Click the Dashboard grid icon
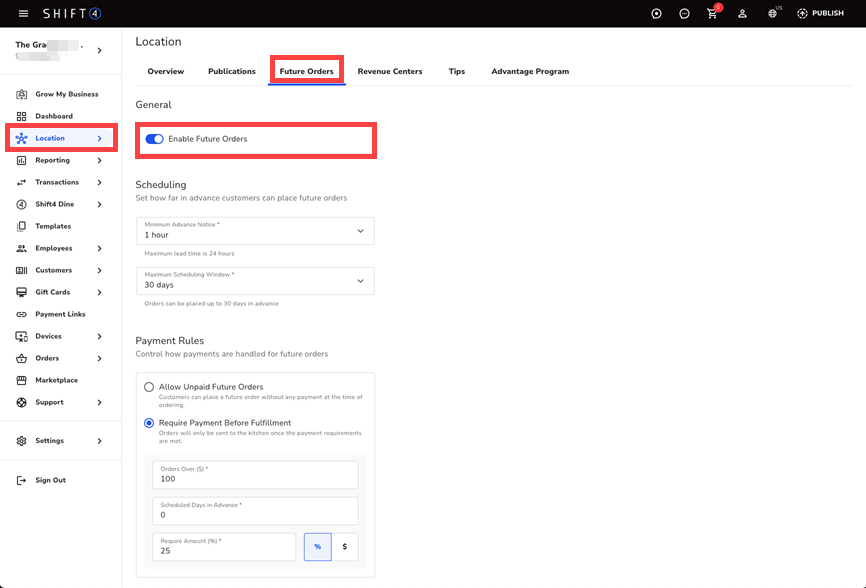Image resolution: width=866 pixels, height=588 pixels. tap(22, 116)
